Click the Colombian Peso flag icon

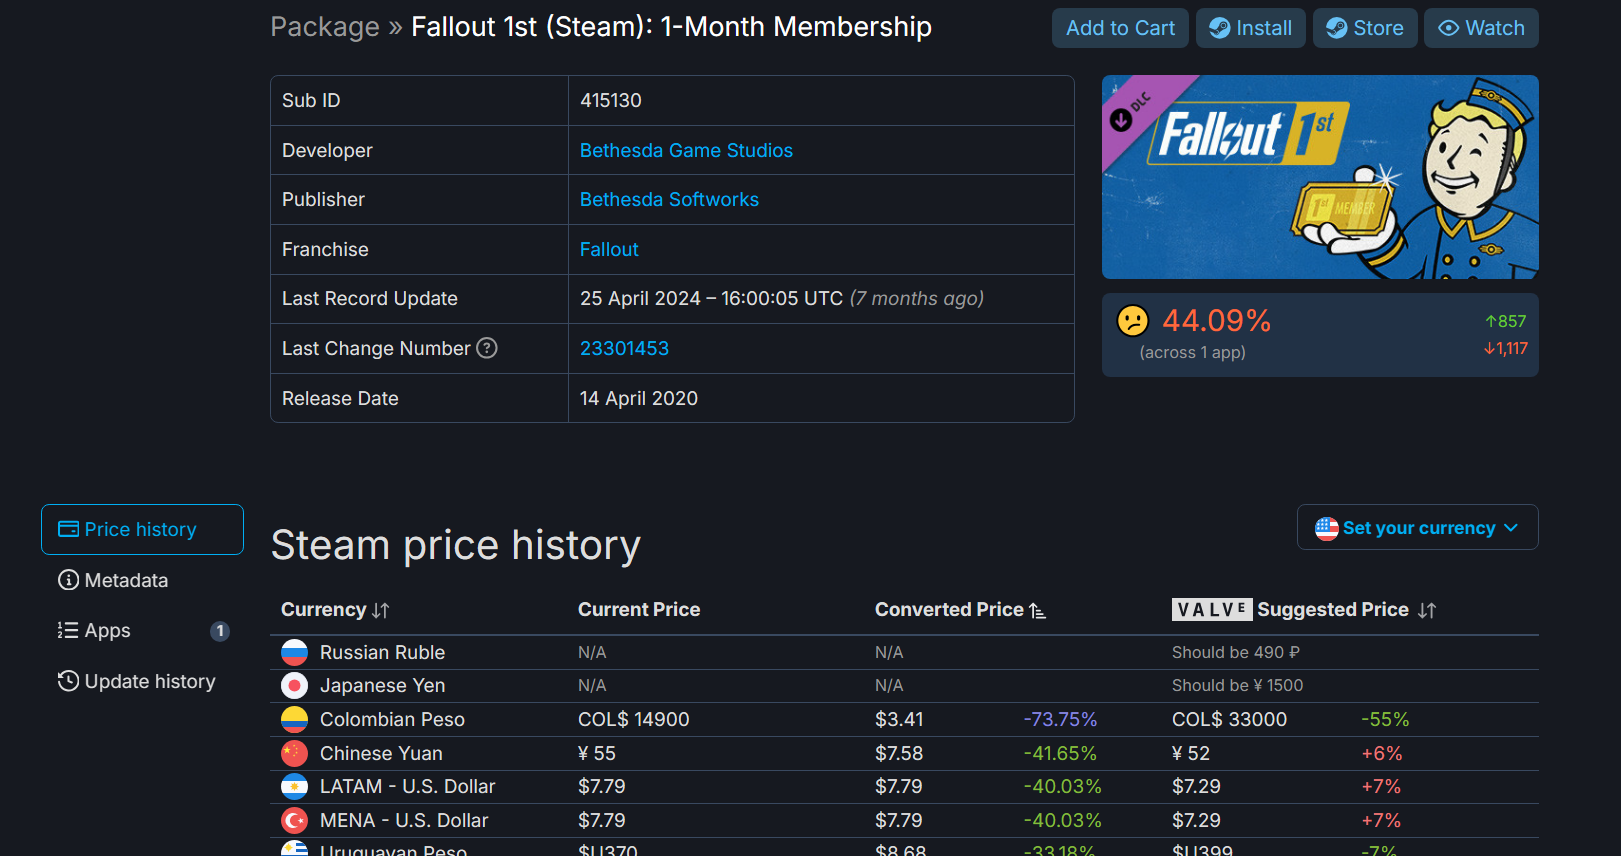pos(294,719)
